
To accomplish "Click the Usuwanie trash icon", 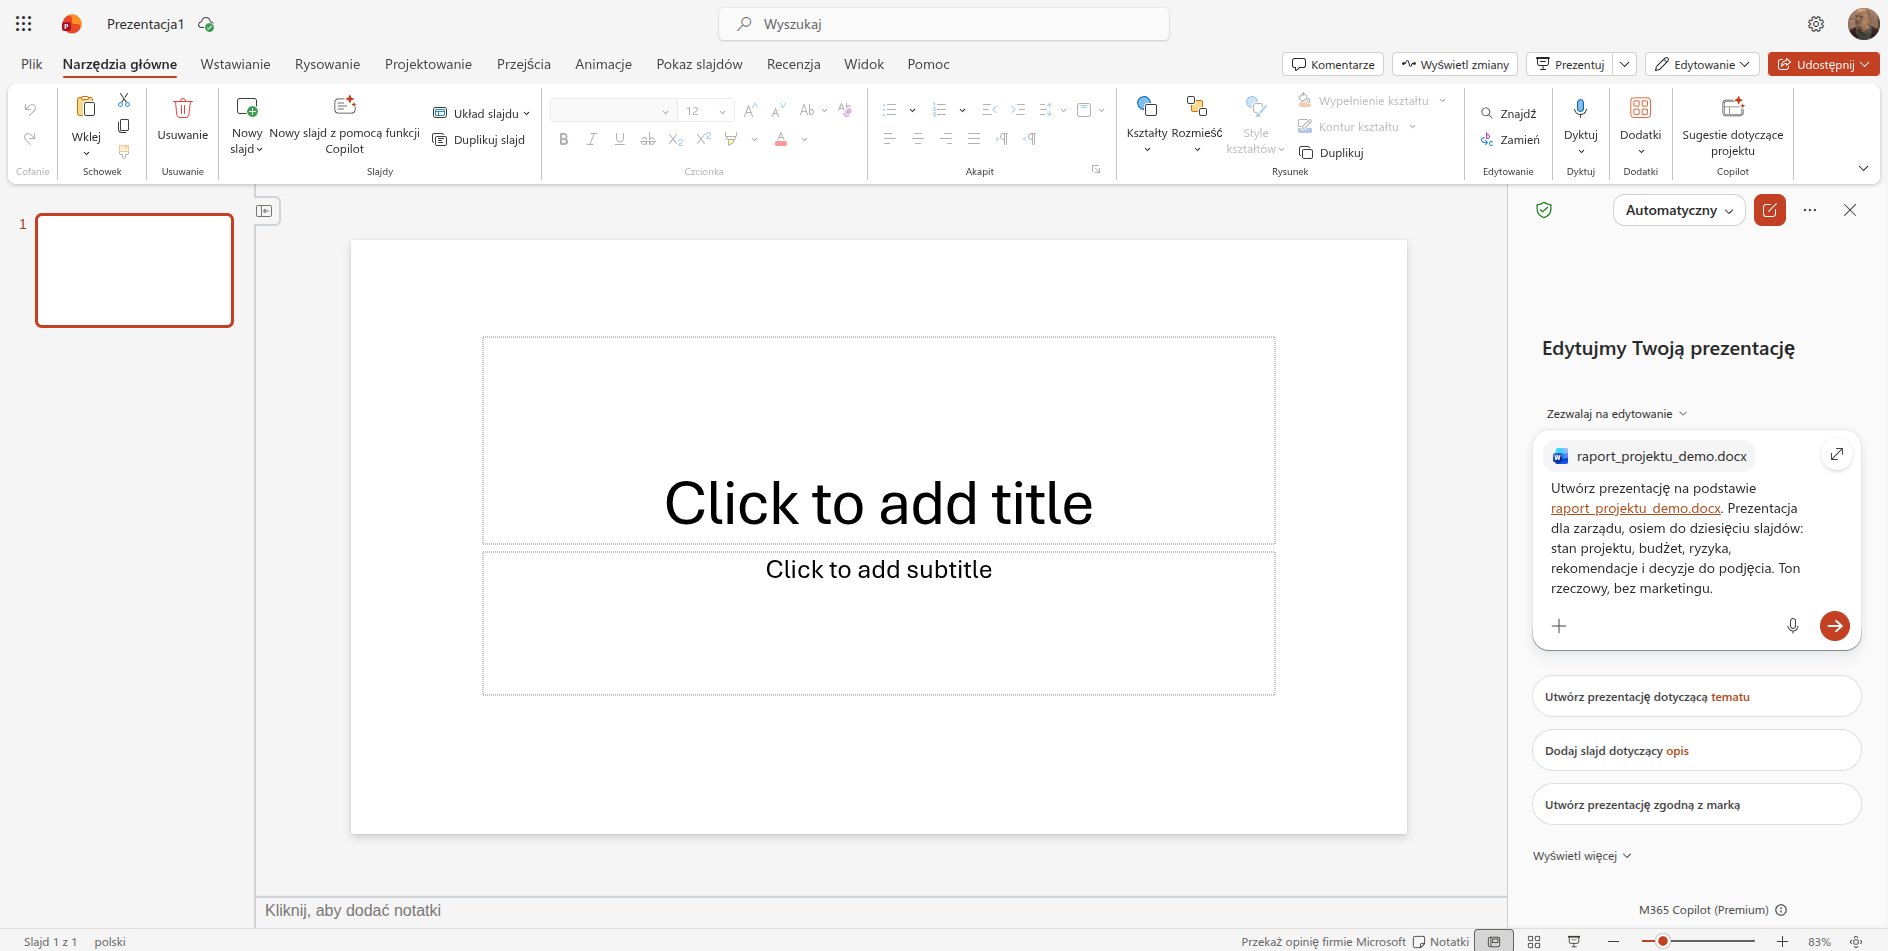I will coord(183,108).
